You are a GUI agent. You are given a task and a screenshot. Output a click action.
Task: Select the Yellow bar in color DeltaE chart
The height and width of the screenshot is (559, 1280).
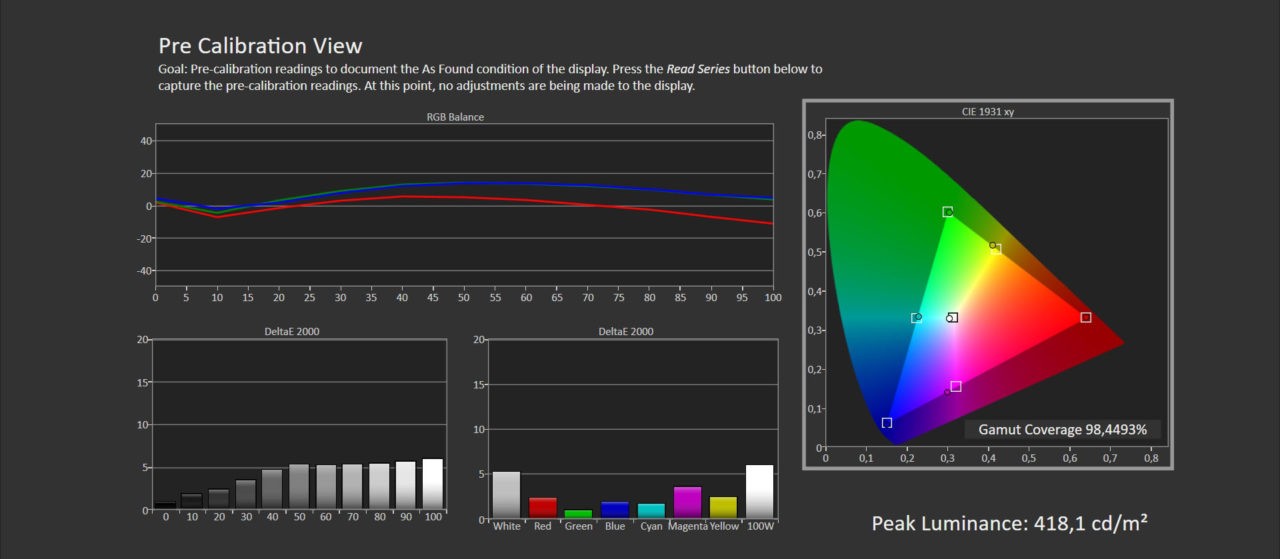(x=723, y=508)
